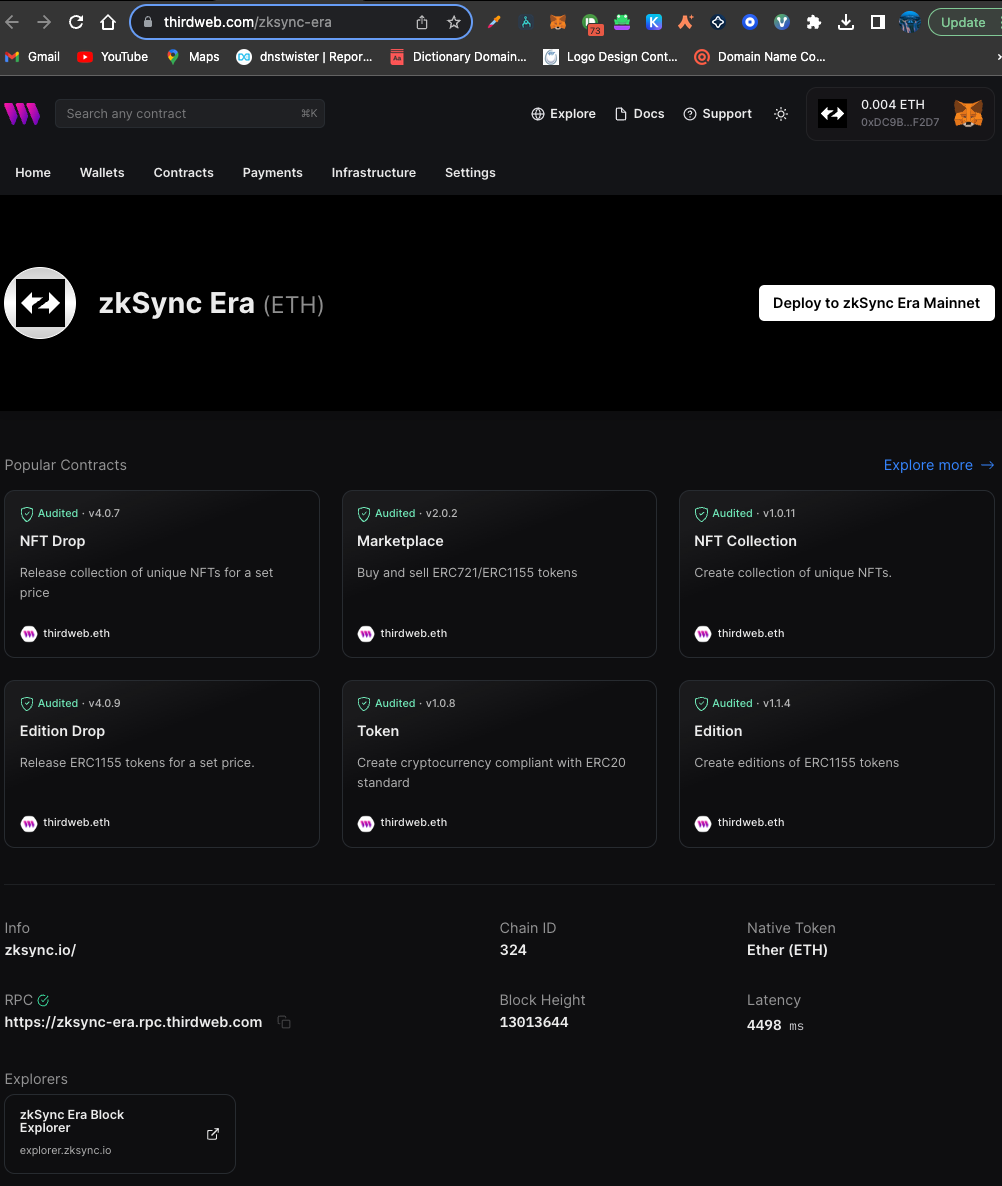Open the Token contract card

pyautogui.click(x=499, y=764)
